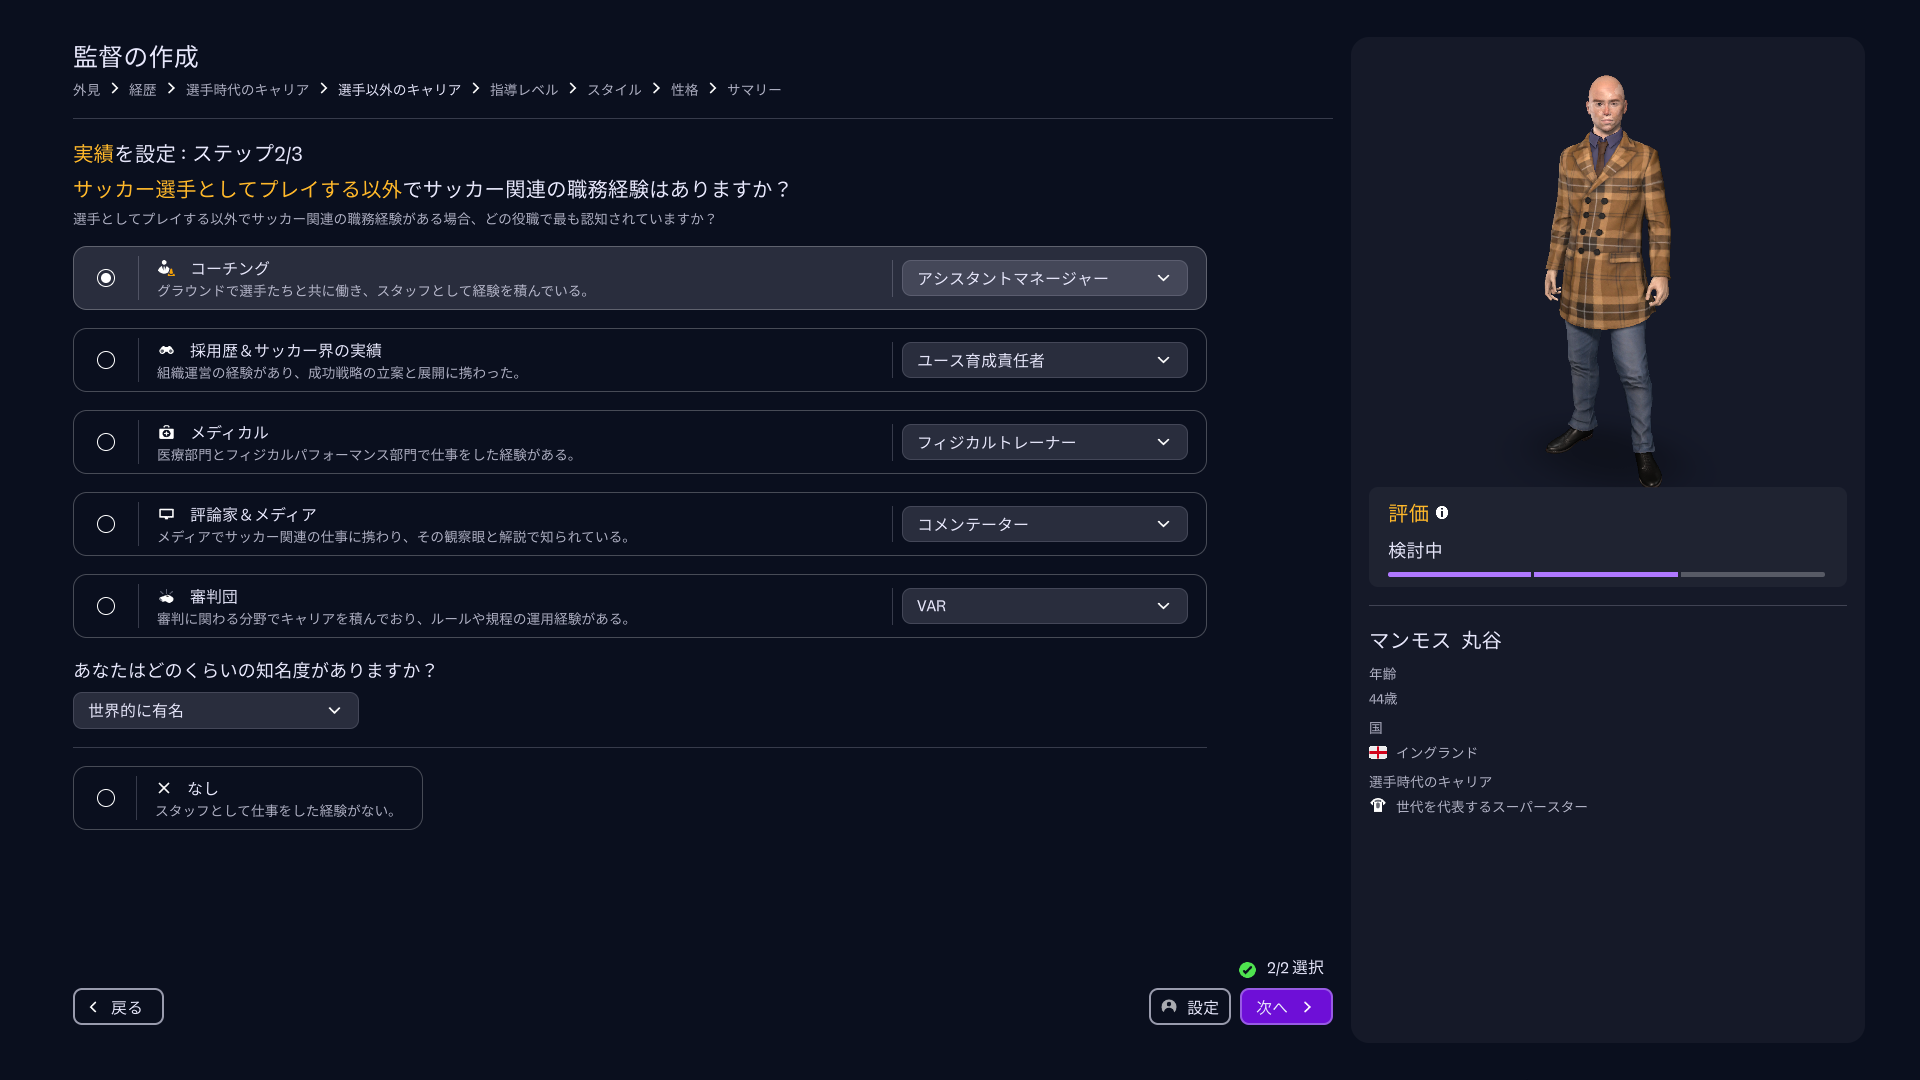Click the referee (審判団) icon
The width and height of the screenshot is (1920, 1080).
(x=166, y=596)
